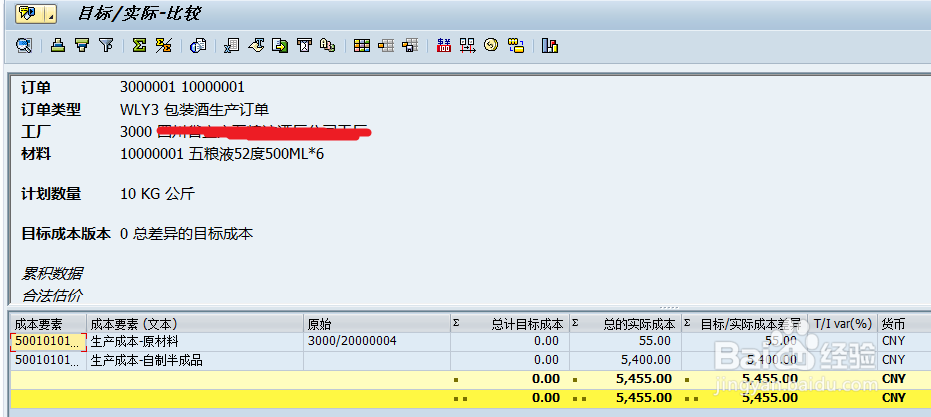Screen dimensions: 931x417
Task: Click the 累积数据 italic label
Action: pyautogui.click(x=52, y=274)
